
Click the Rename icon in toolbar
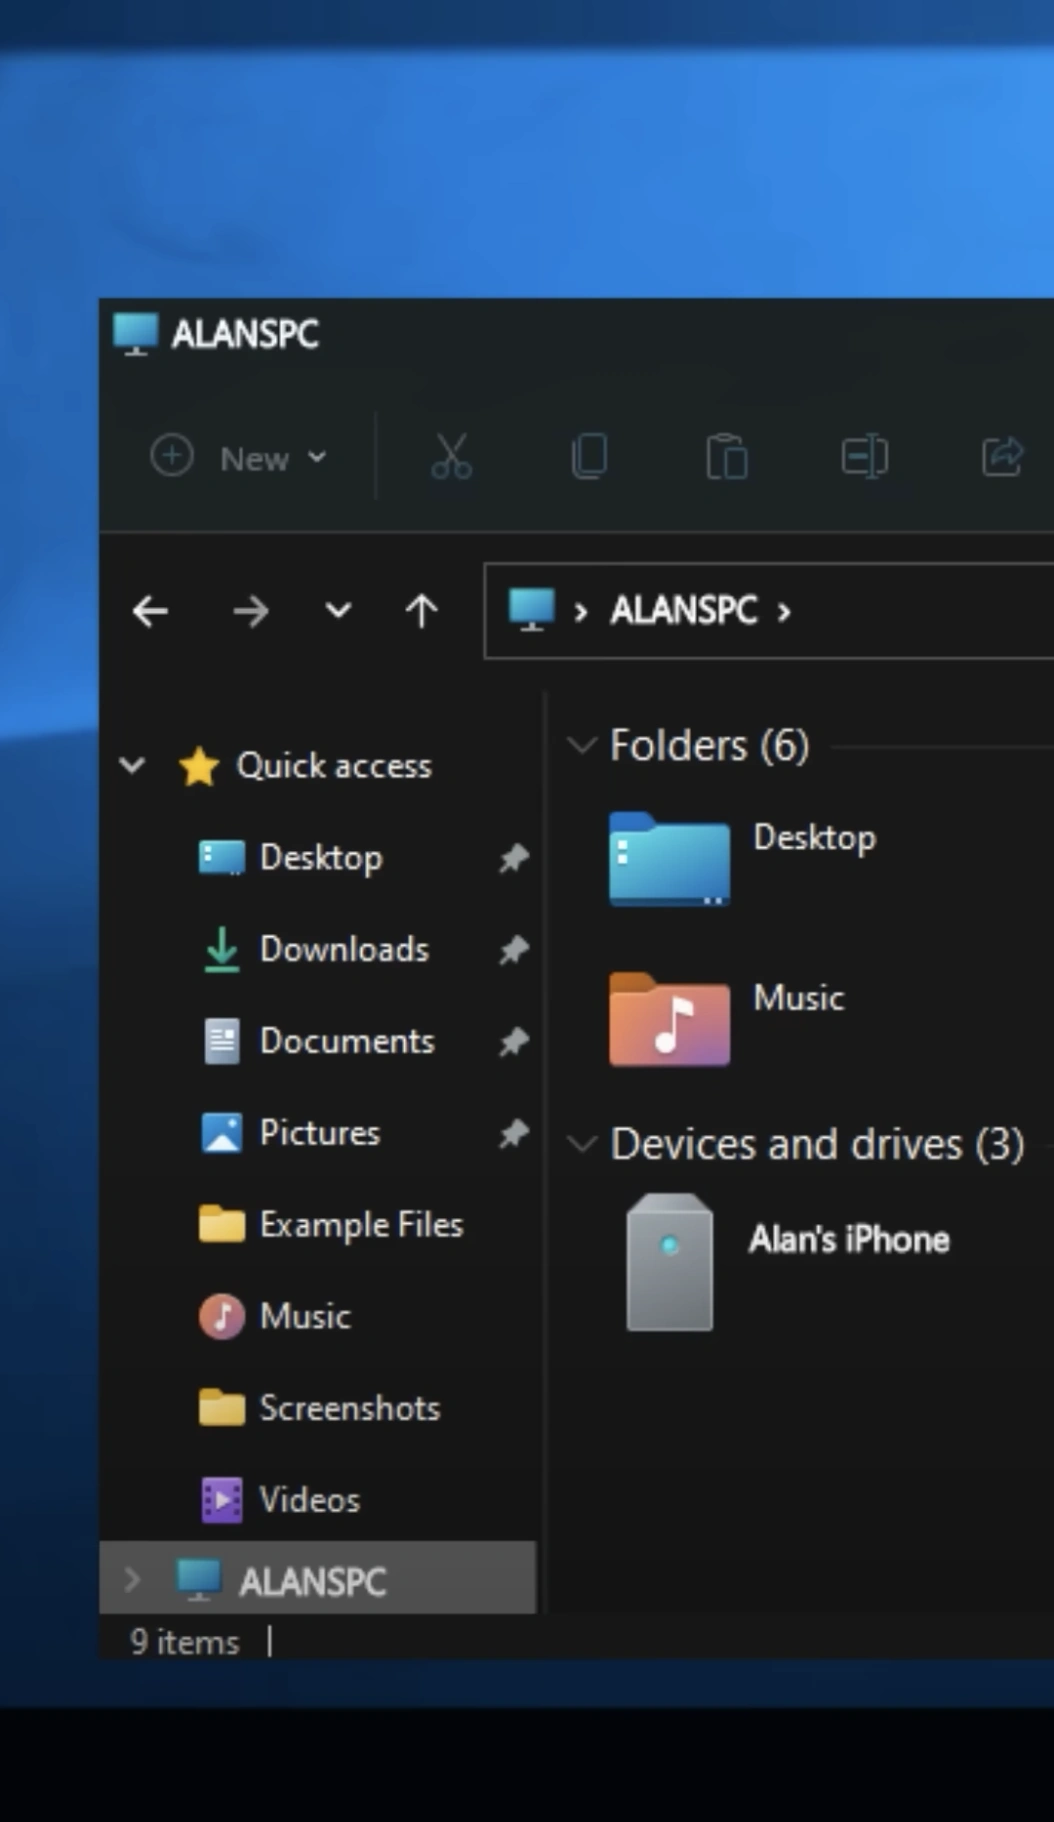pyautogui.click(x=864, y=457)
